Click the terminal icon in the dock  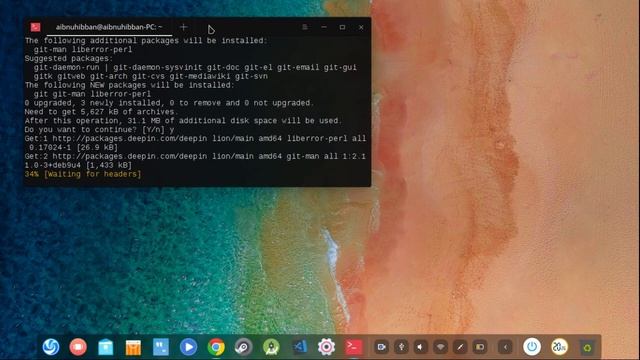point(353,347)
